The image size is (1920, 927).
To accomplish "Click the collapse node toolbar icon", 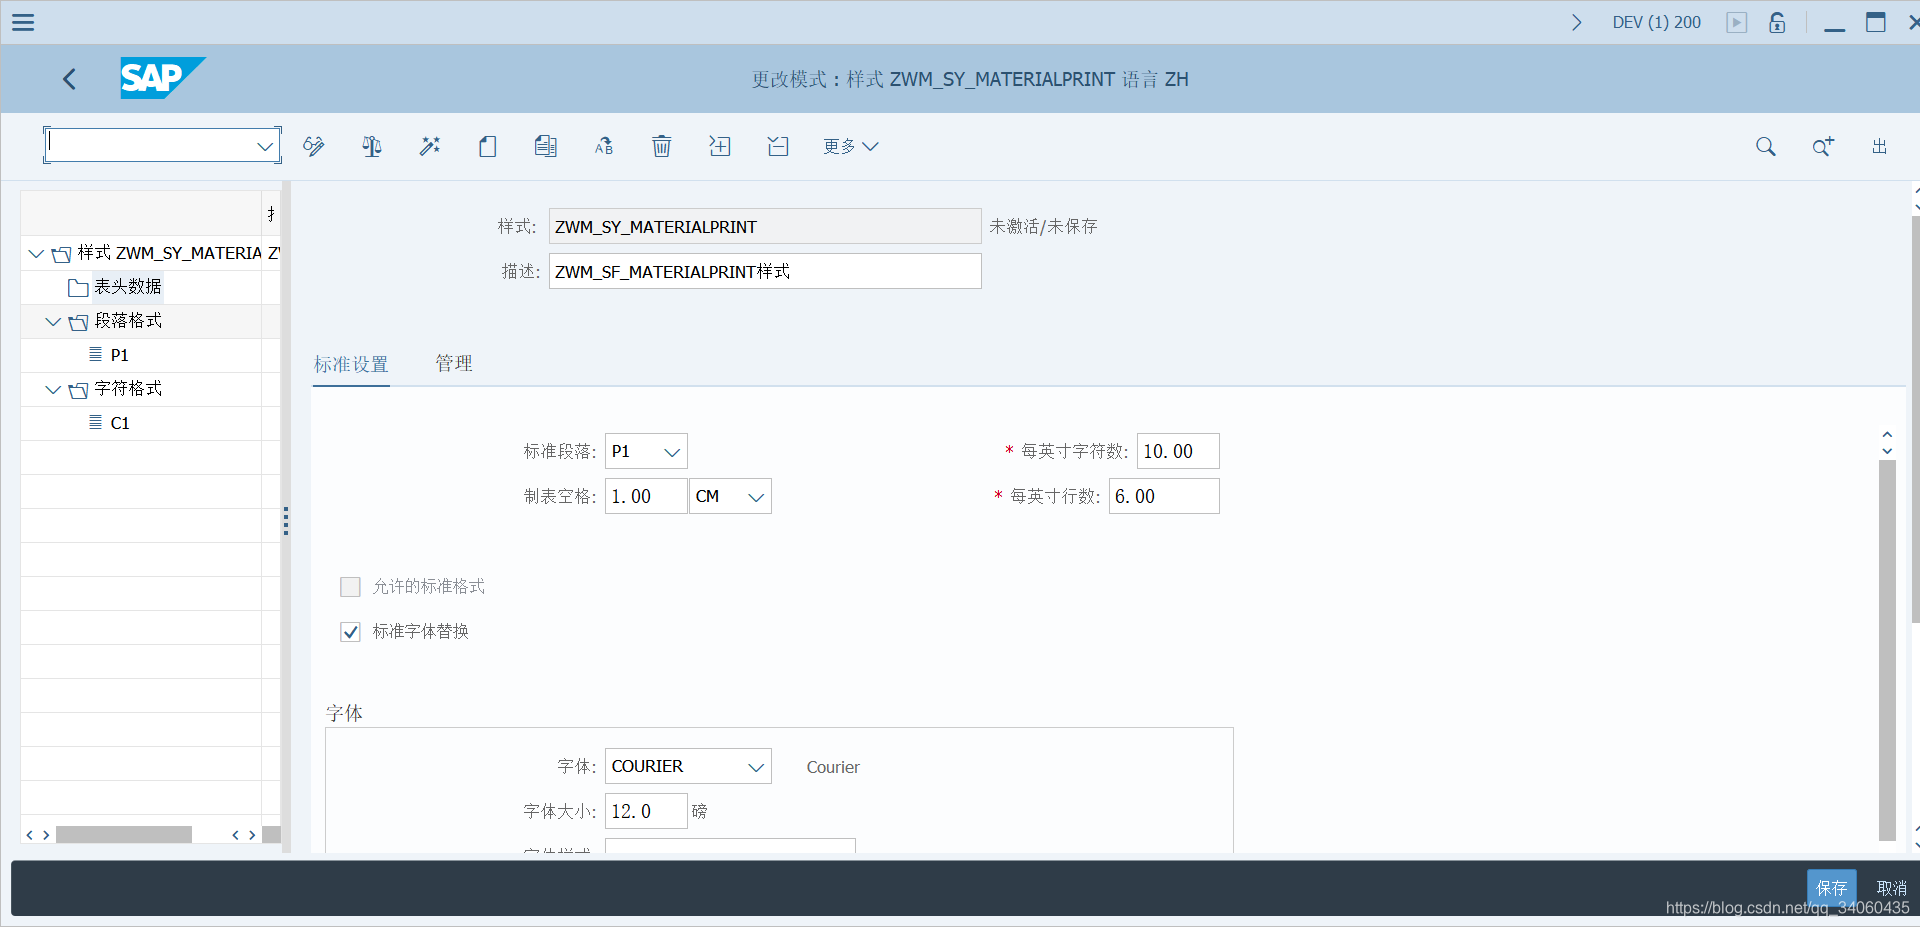I will pyautogui.click(x=778, y=146).
